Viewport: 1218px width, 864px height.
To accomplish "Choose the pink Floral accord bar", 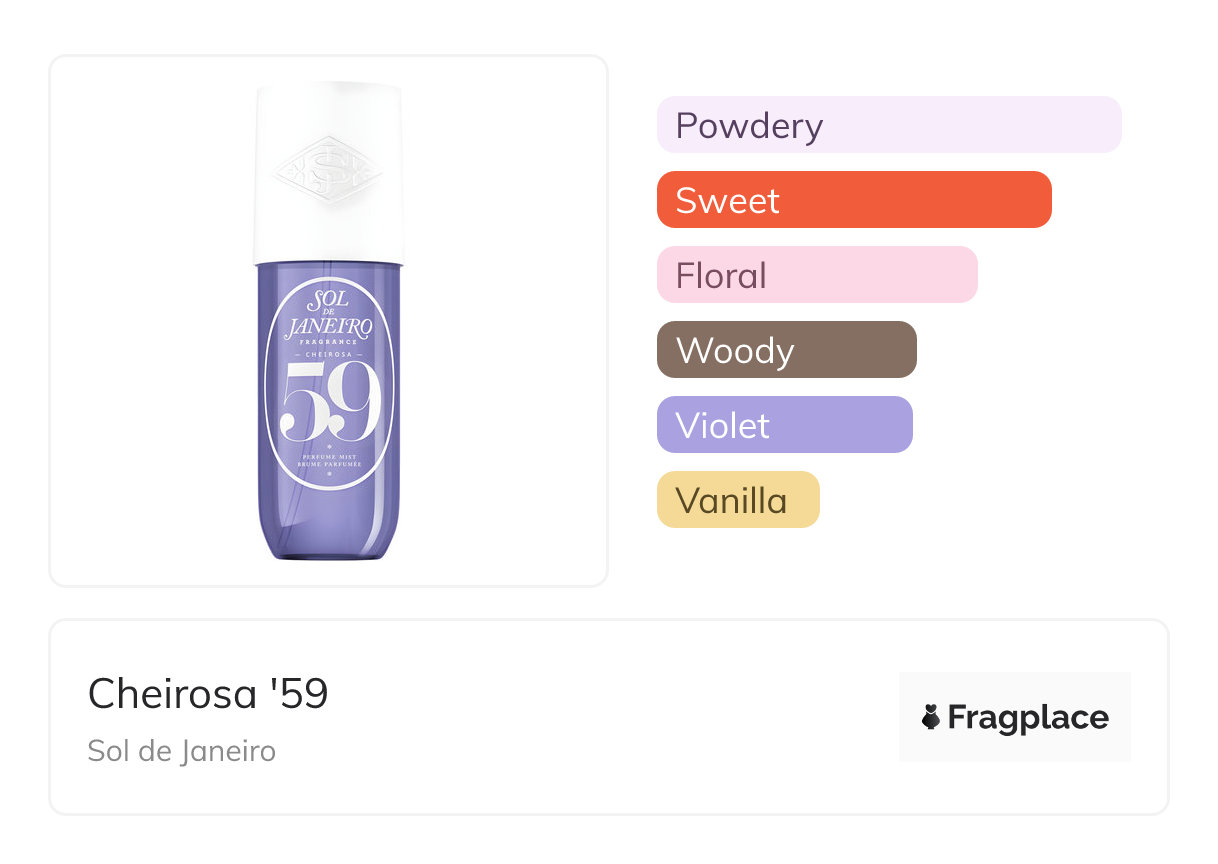I will [816, 275].
